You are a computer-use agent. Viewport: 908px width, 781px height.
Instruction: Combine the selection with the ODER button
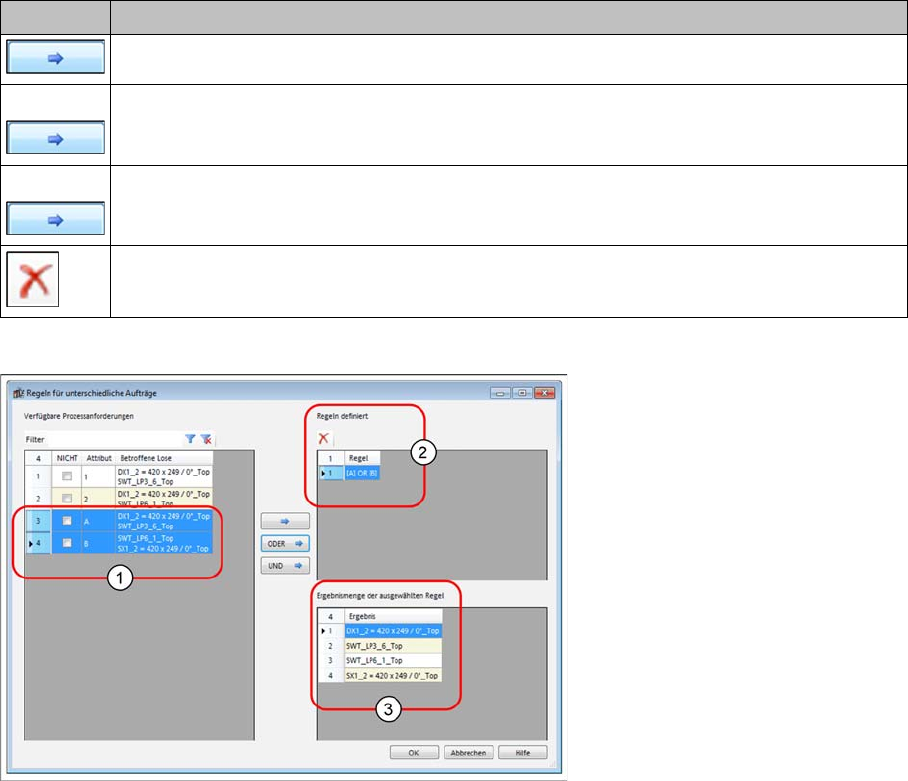click(x=285, y=544)
